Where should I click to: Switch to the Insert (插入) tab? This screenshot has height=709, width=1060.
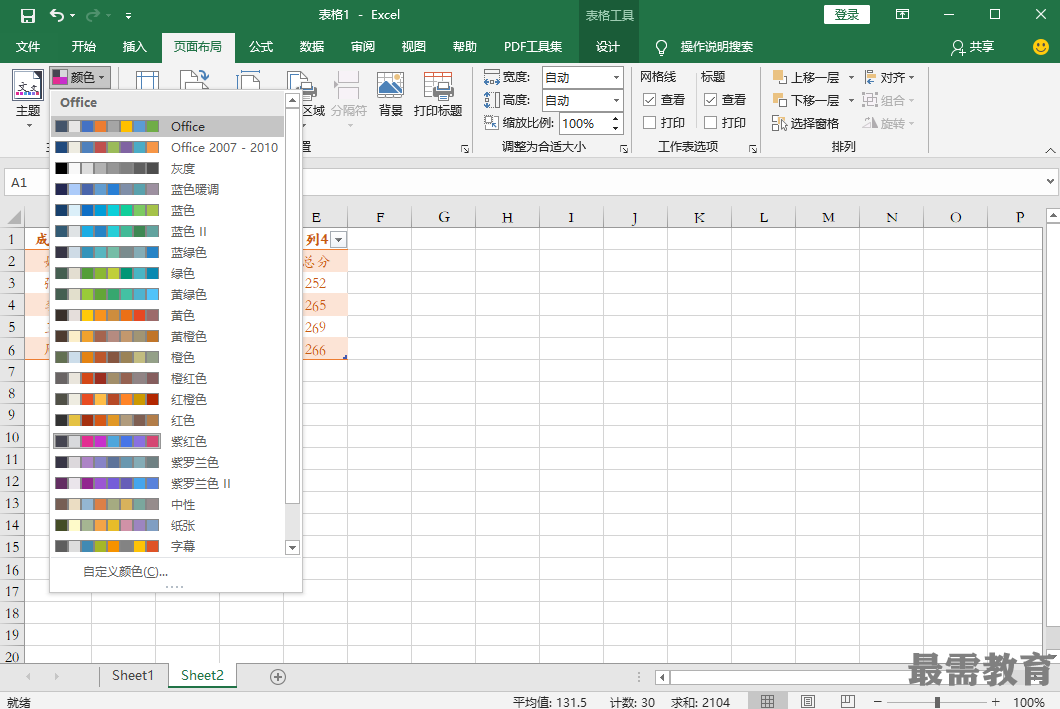click(135, 47)
